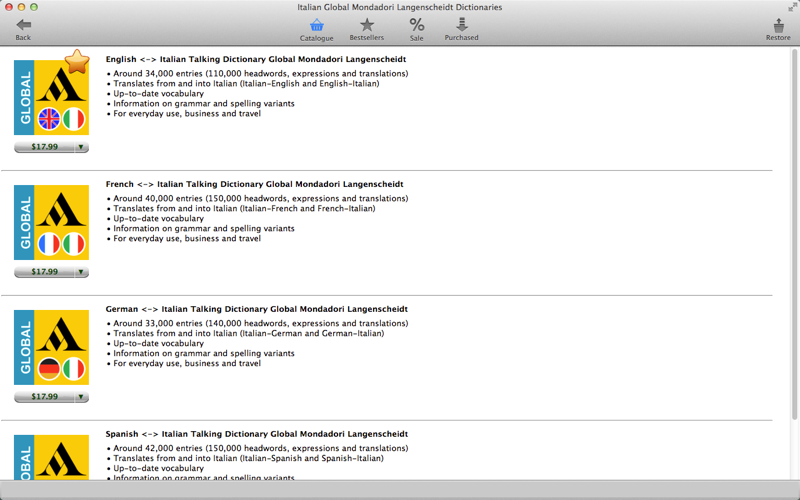This screenshot has width=800, height=500.
Task: Expand price options arrow for English dictionary
Action: pyautogui.click(x=81, y=147)
